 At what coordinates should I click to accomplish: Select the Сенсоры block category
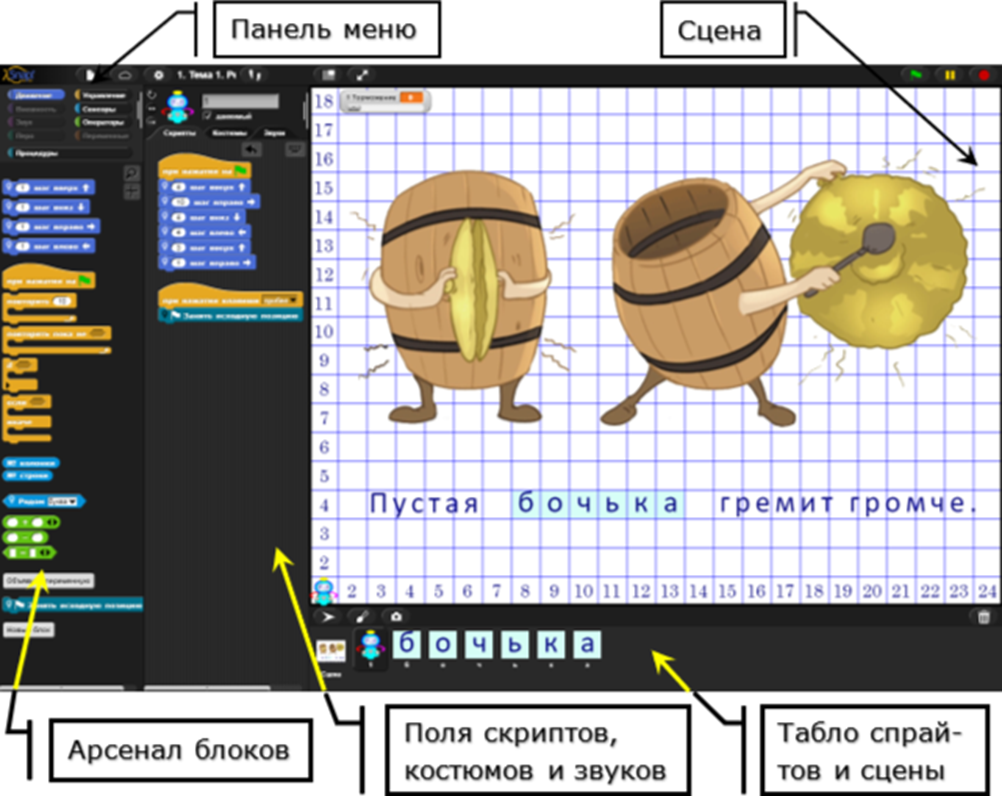click(x=102, y=109)
